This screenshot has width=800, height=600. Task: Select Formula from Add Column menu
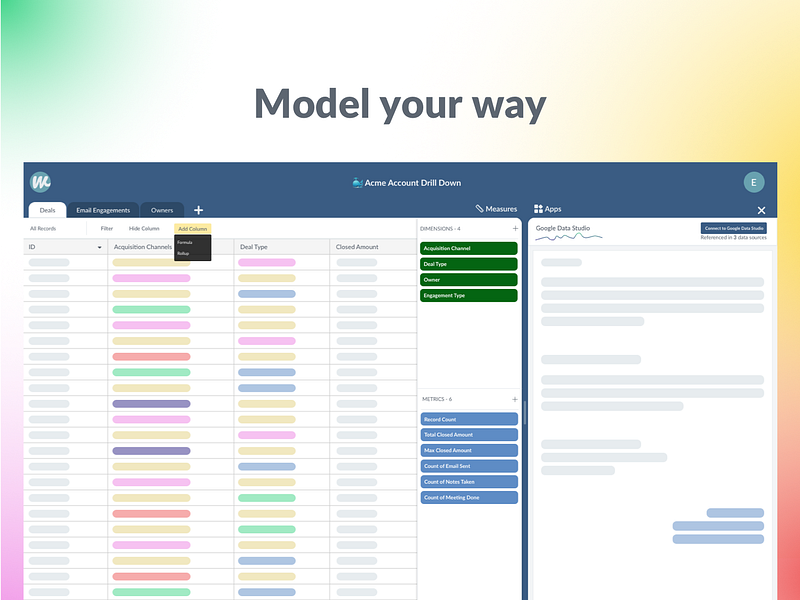[x=185, y=242]
